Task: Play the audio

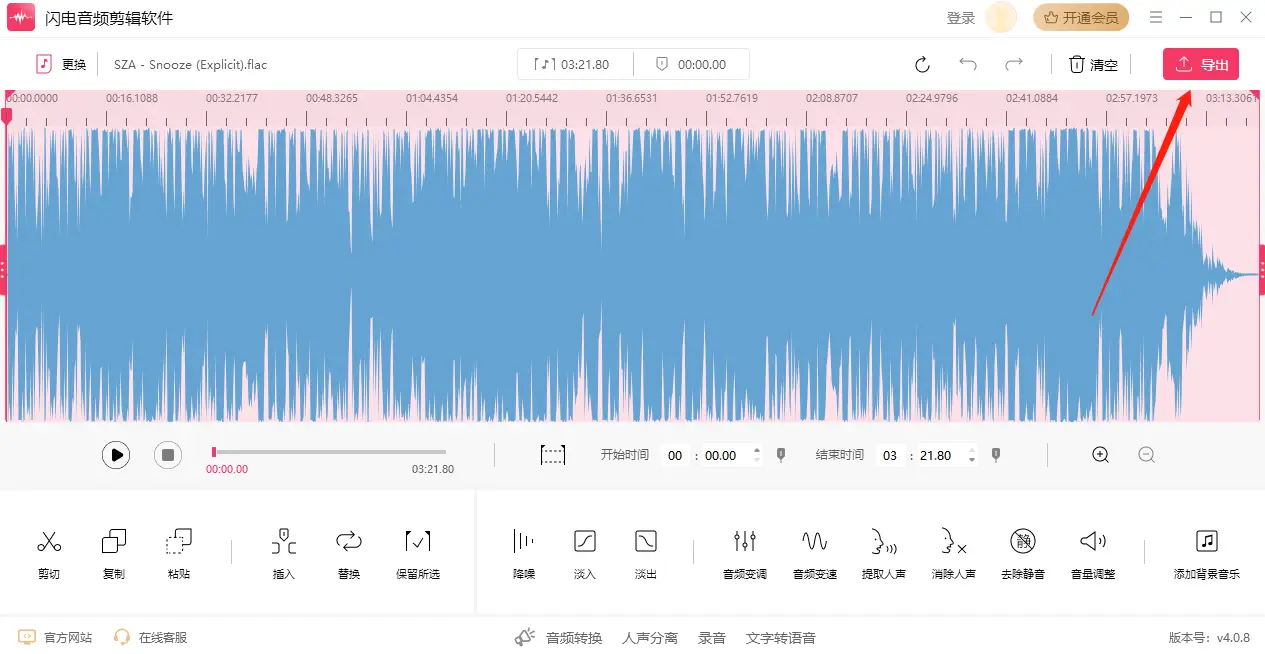Action: click(x=116, y=455)
